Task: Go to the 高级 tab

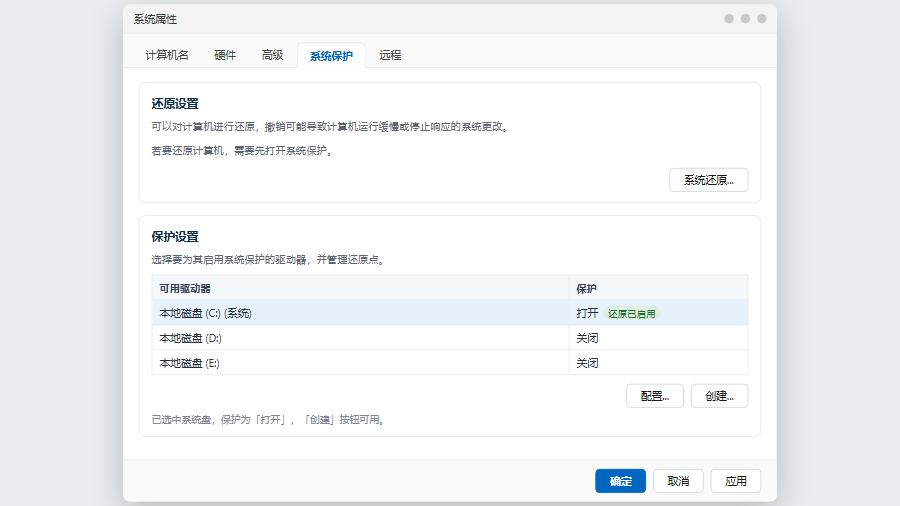Action: click(273, 55)
